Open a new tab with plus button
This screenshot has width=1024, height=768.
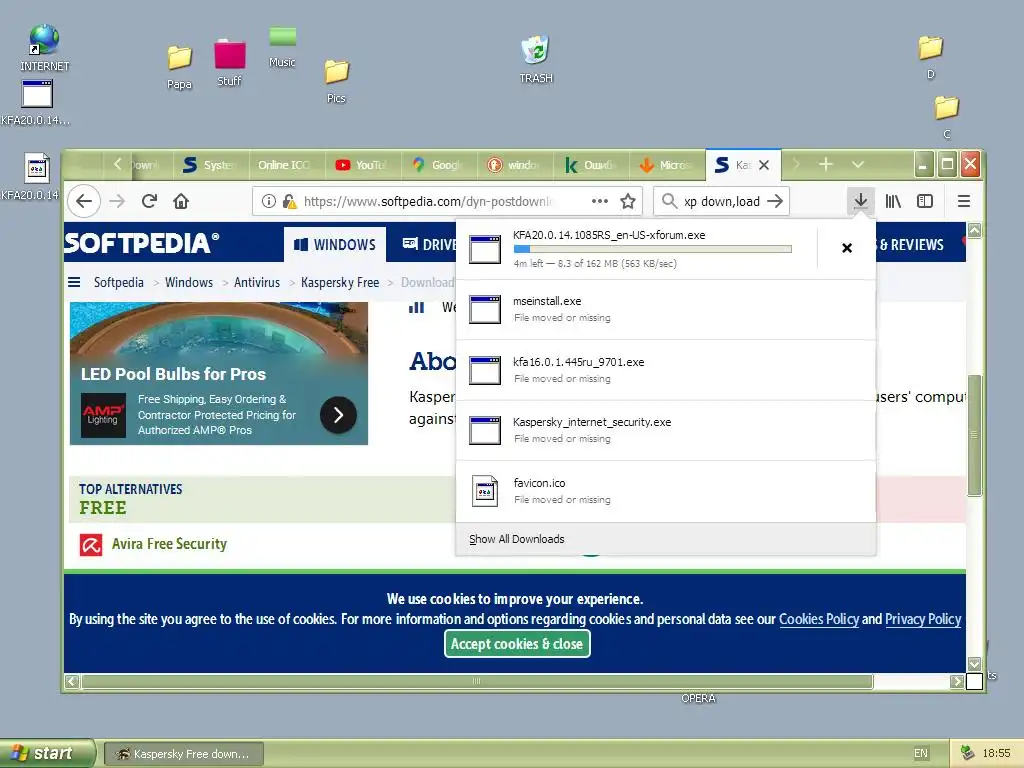click(x=825, y=165)
